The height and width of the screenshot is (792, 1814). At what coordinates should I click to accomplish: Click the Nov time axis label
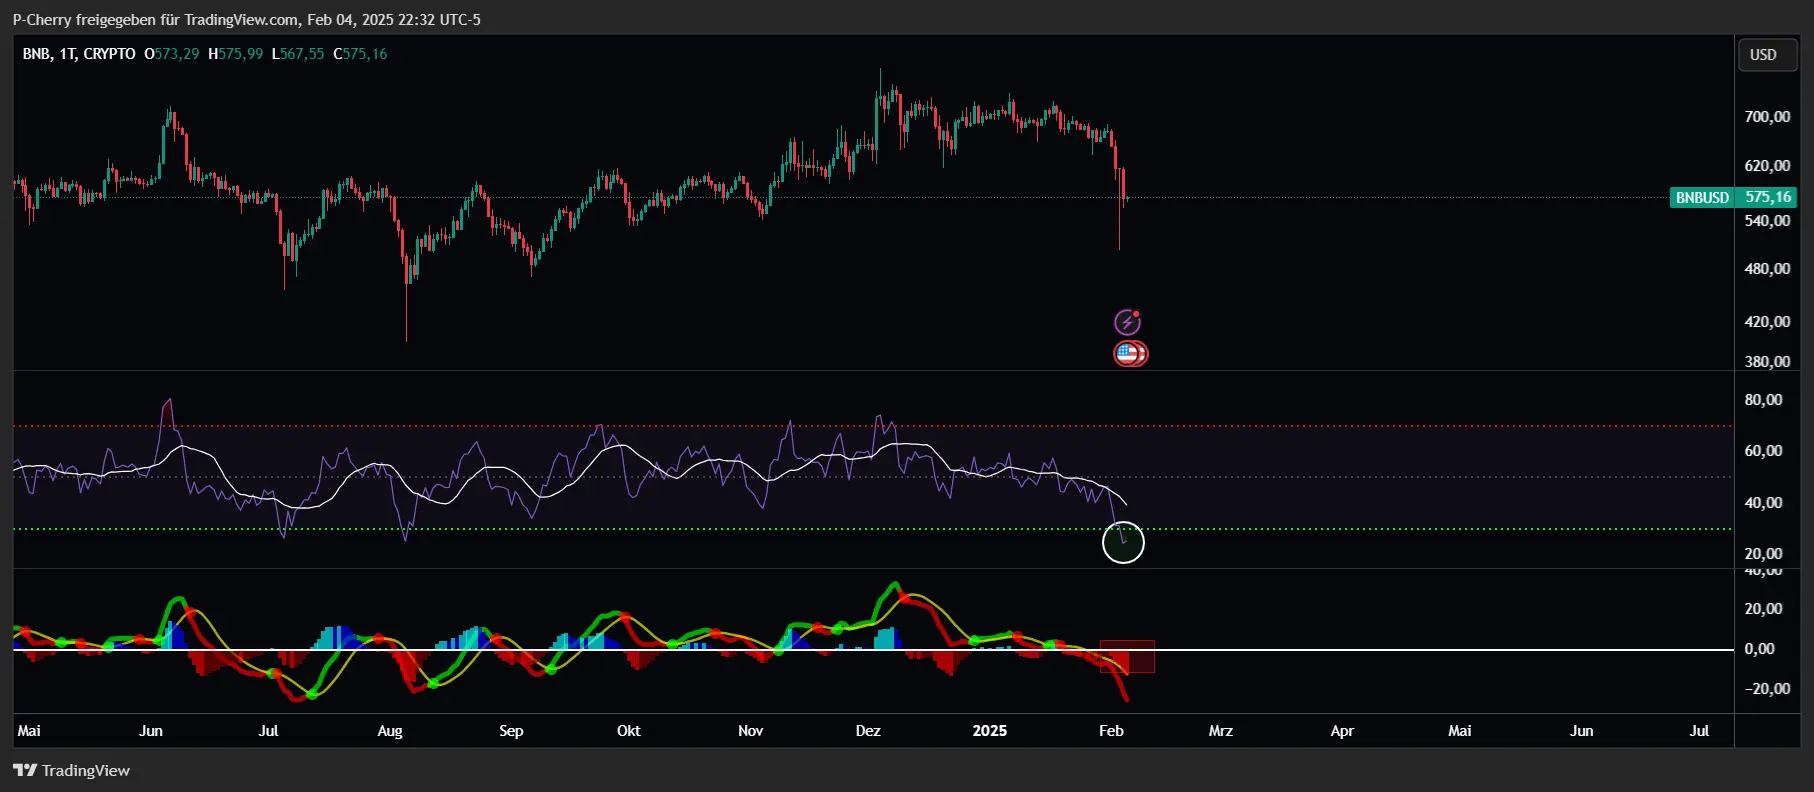click(750, 731)
